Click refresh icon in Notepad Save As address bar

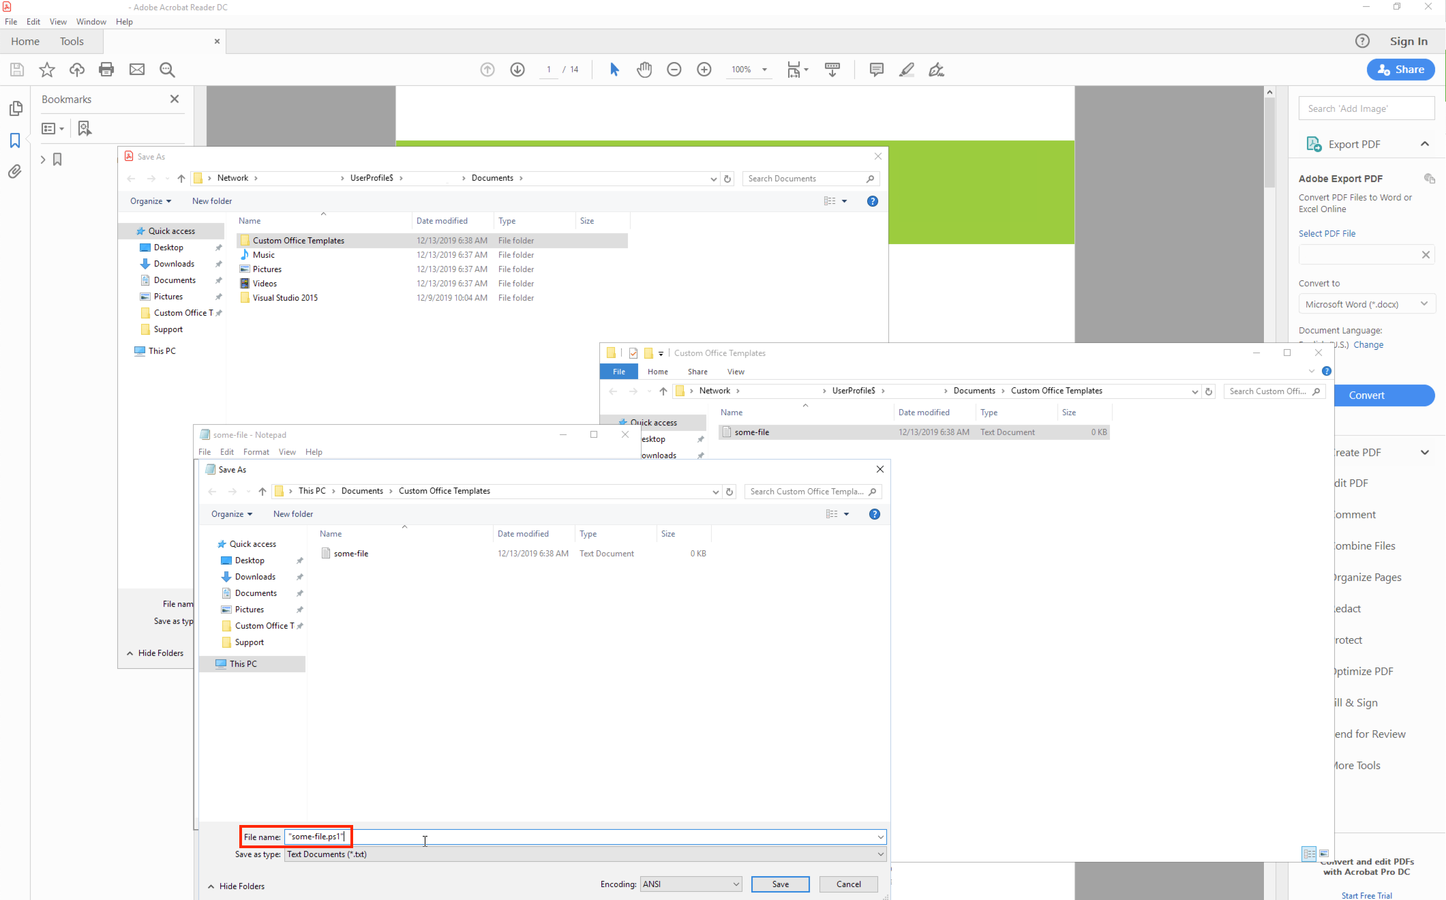[729, 491]
